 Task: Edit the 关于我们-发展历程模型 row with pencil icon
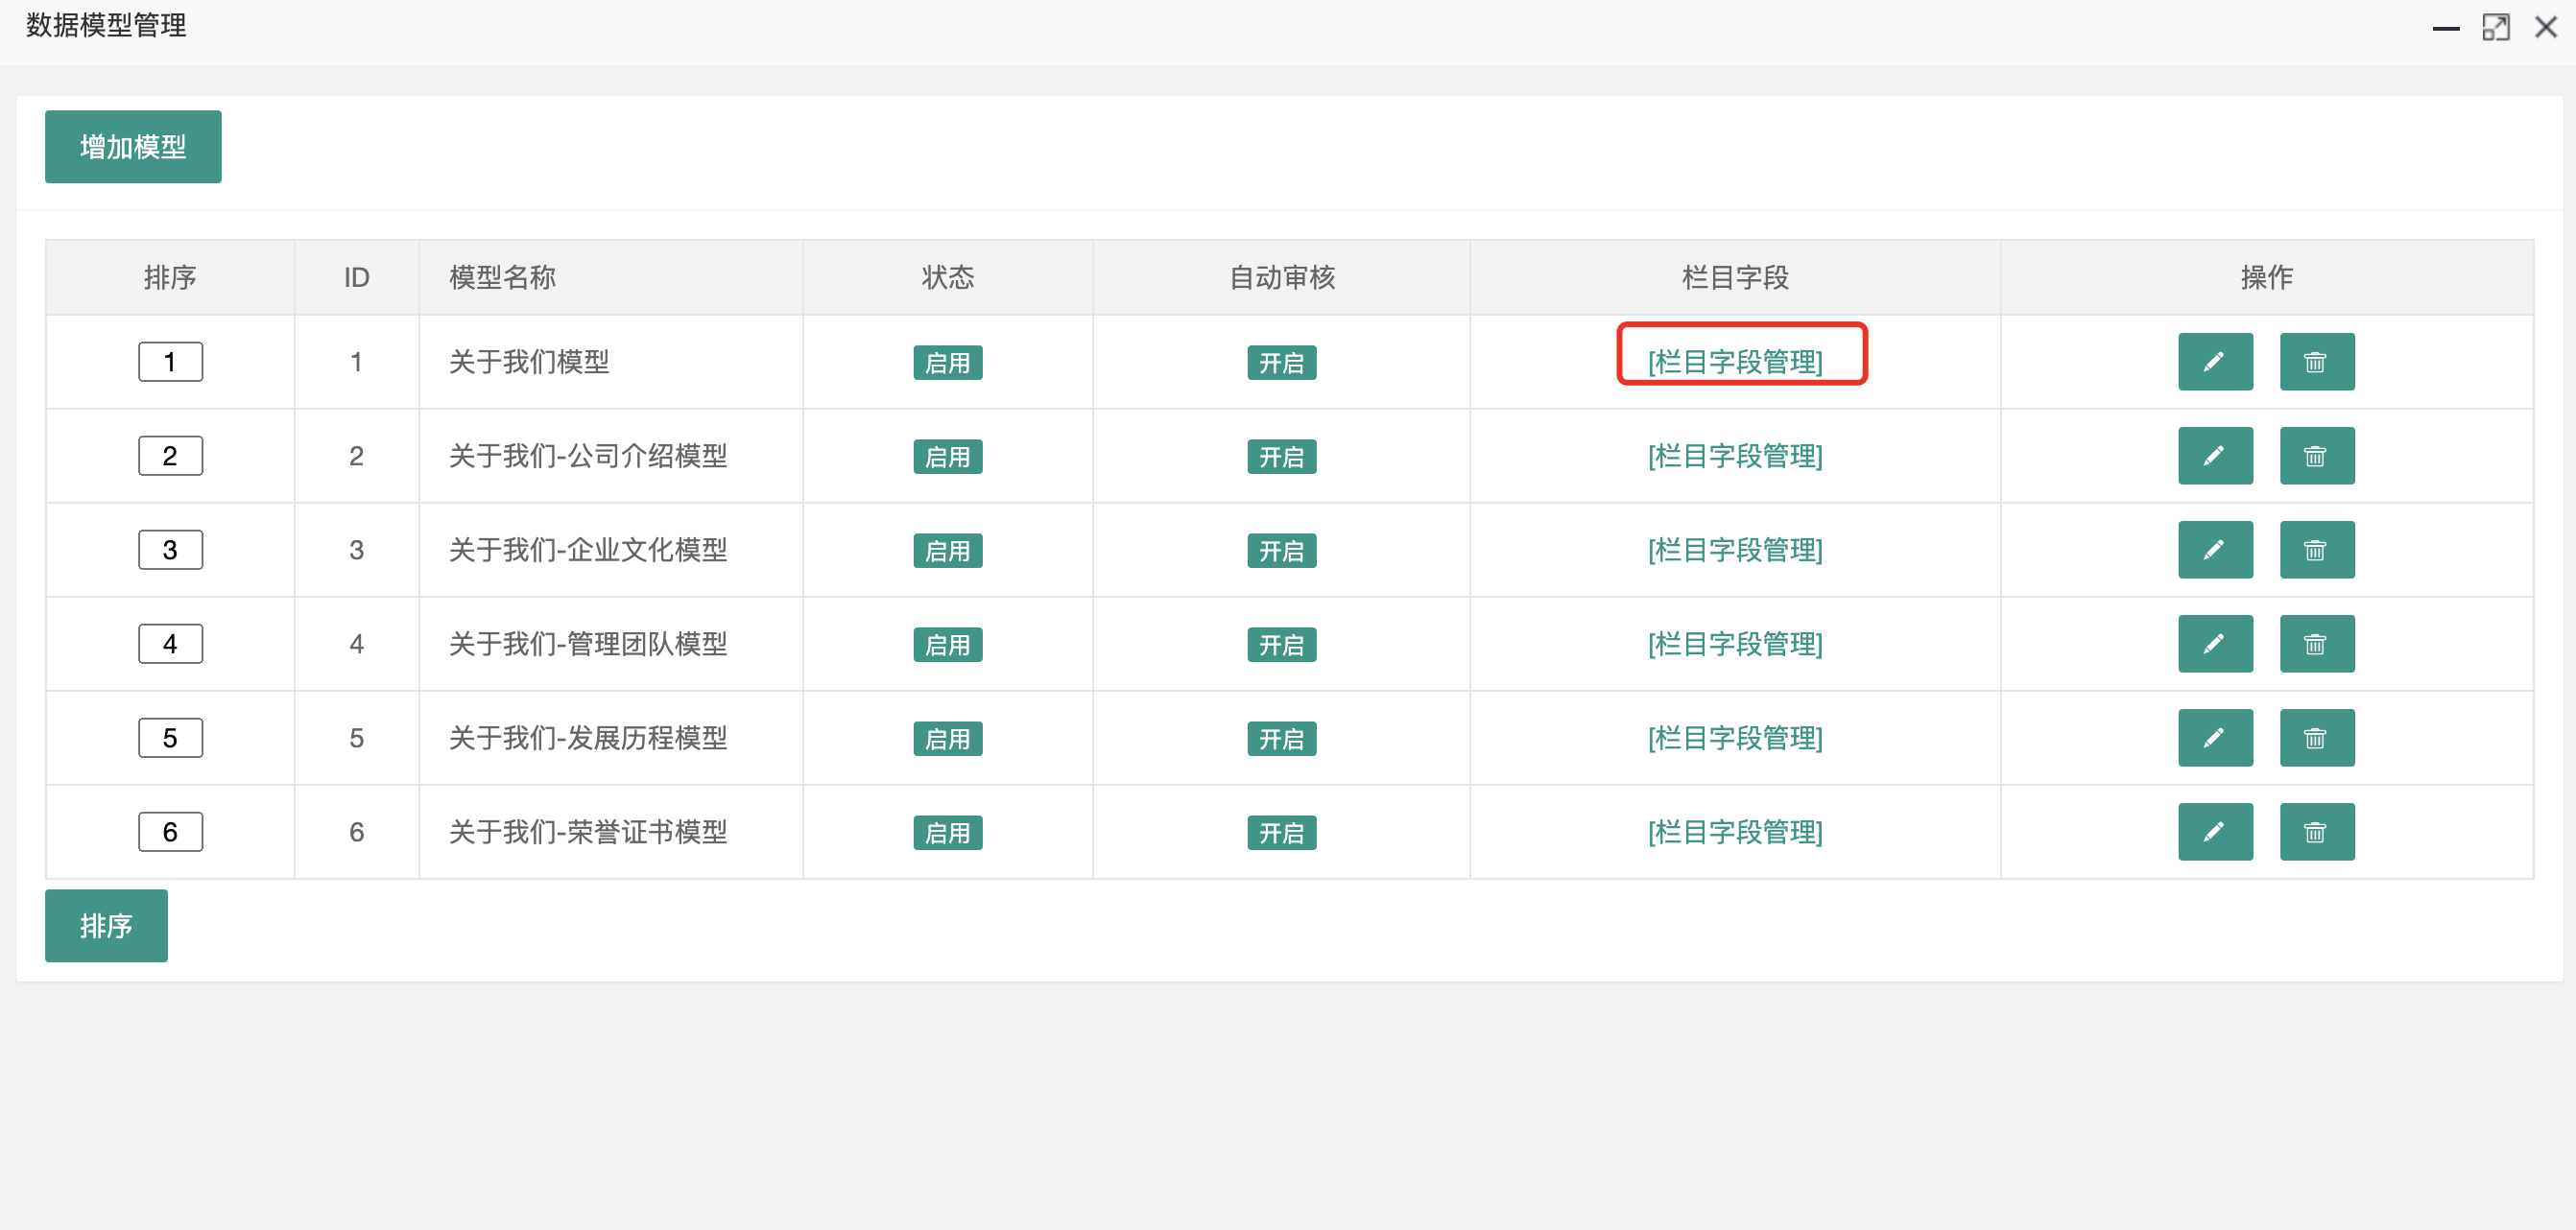[2215, 738]
